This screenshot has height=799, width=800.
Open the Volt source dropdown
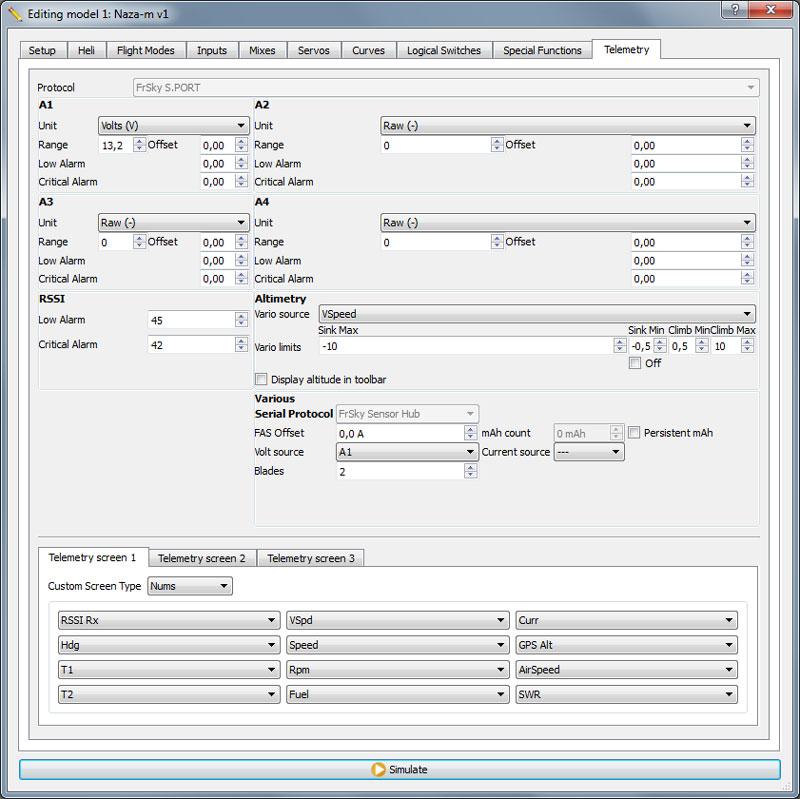click(406, 452)
